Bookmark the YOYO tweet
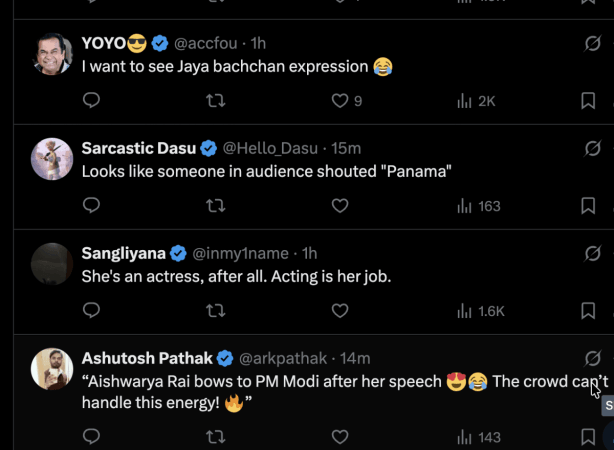This screenshot has width=614, height=450. tap(588, 100)
